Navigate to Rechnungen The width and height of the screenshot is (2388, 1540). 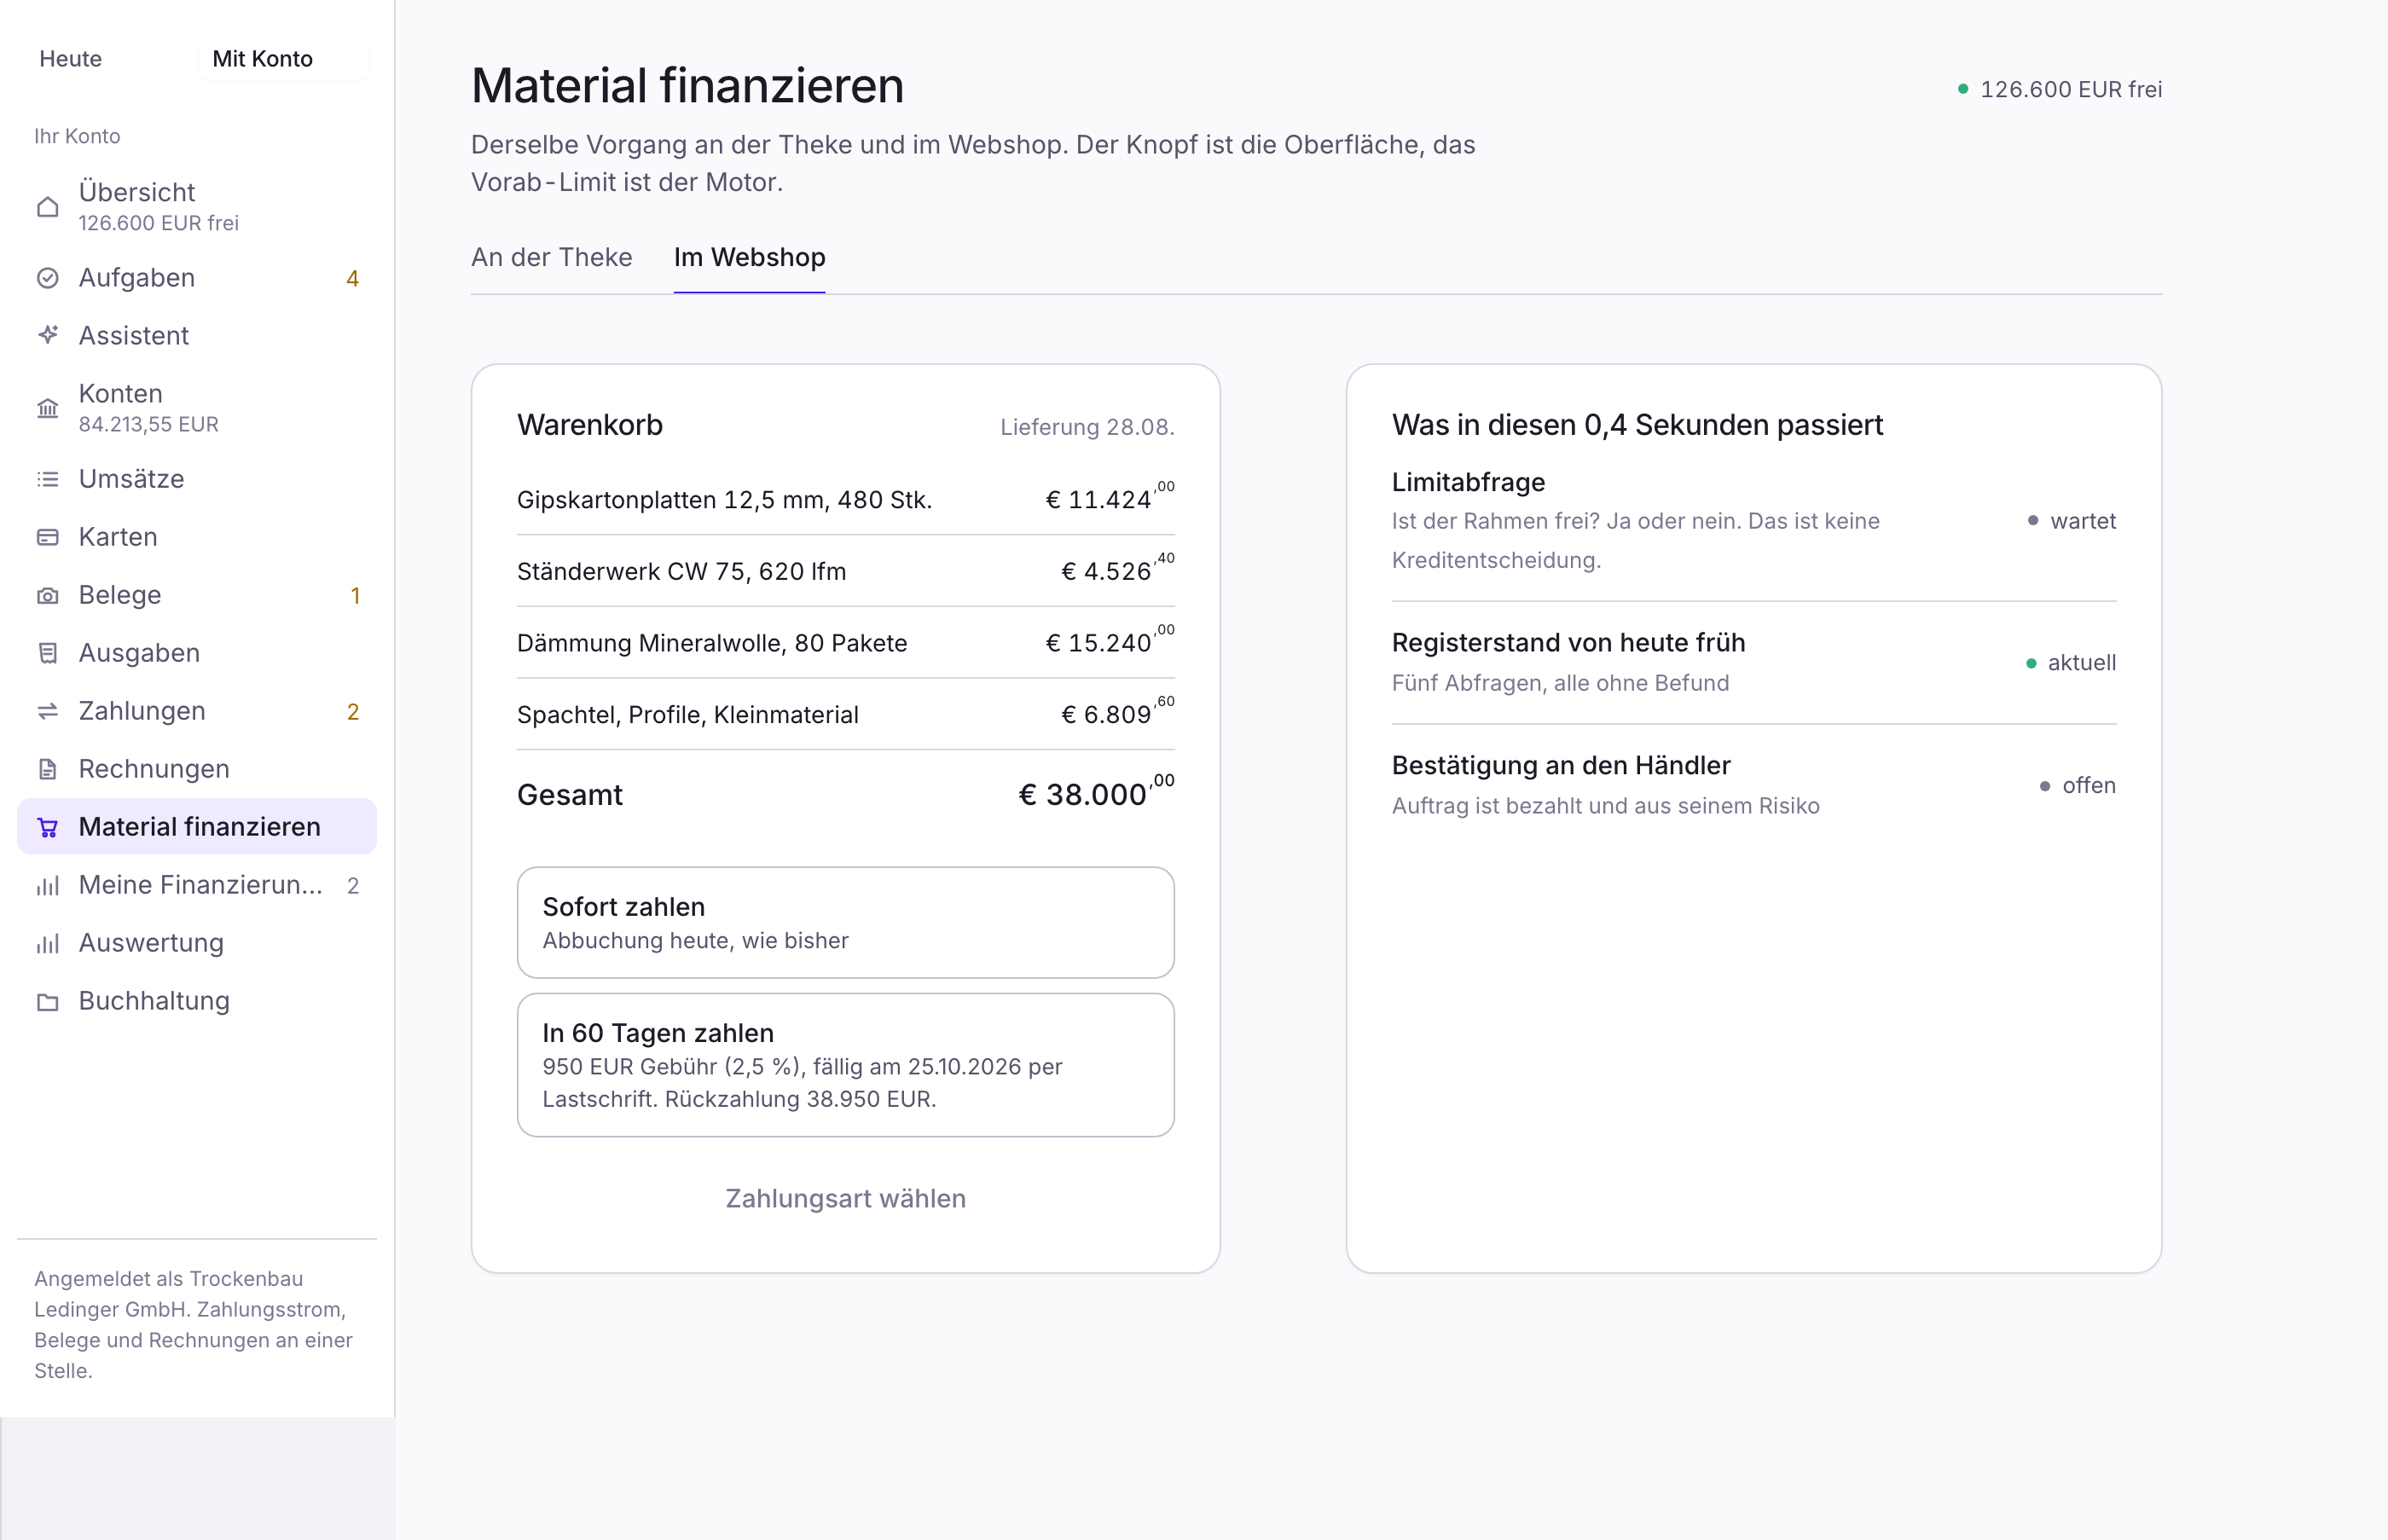pos(197,769)
